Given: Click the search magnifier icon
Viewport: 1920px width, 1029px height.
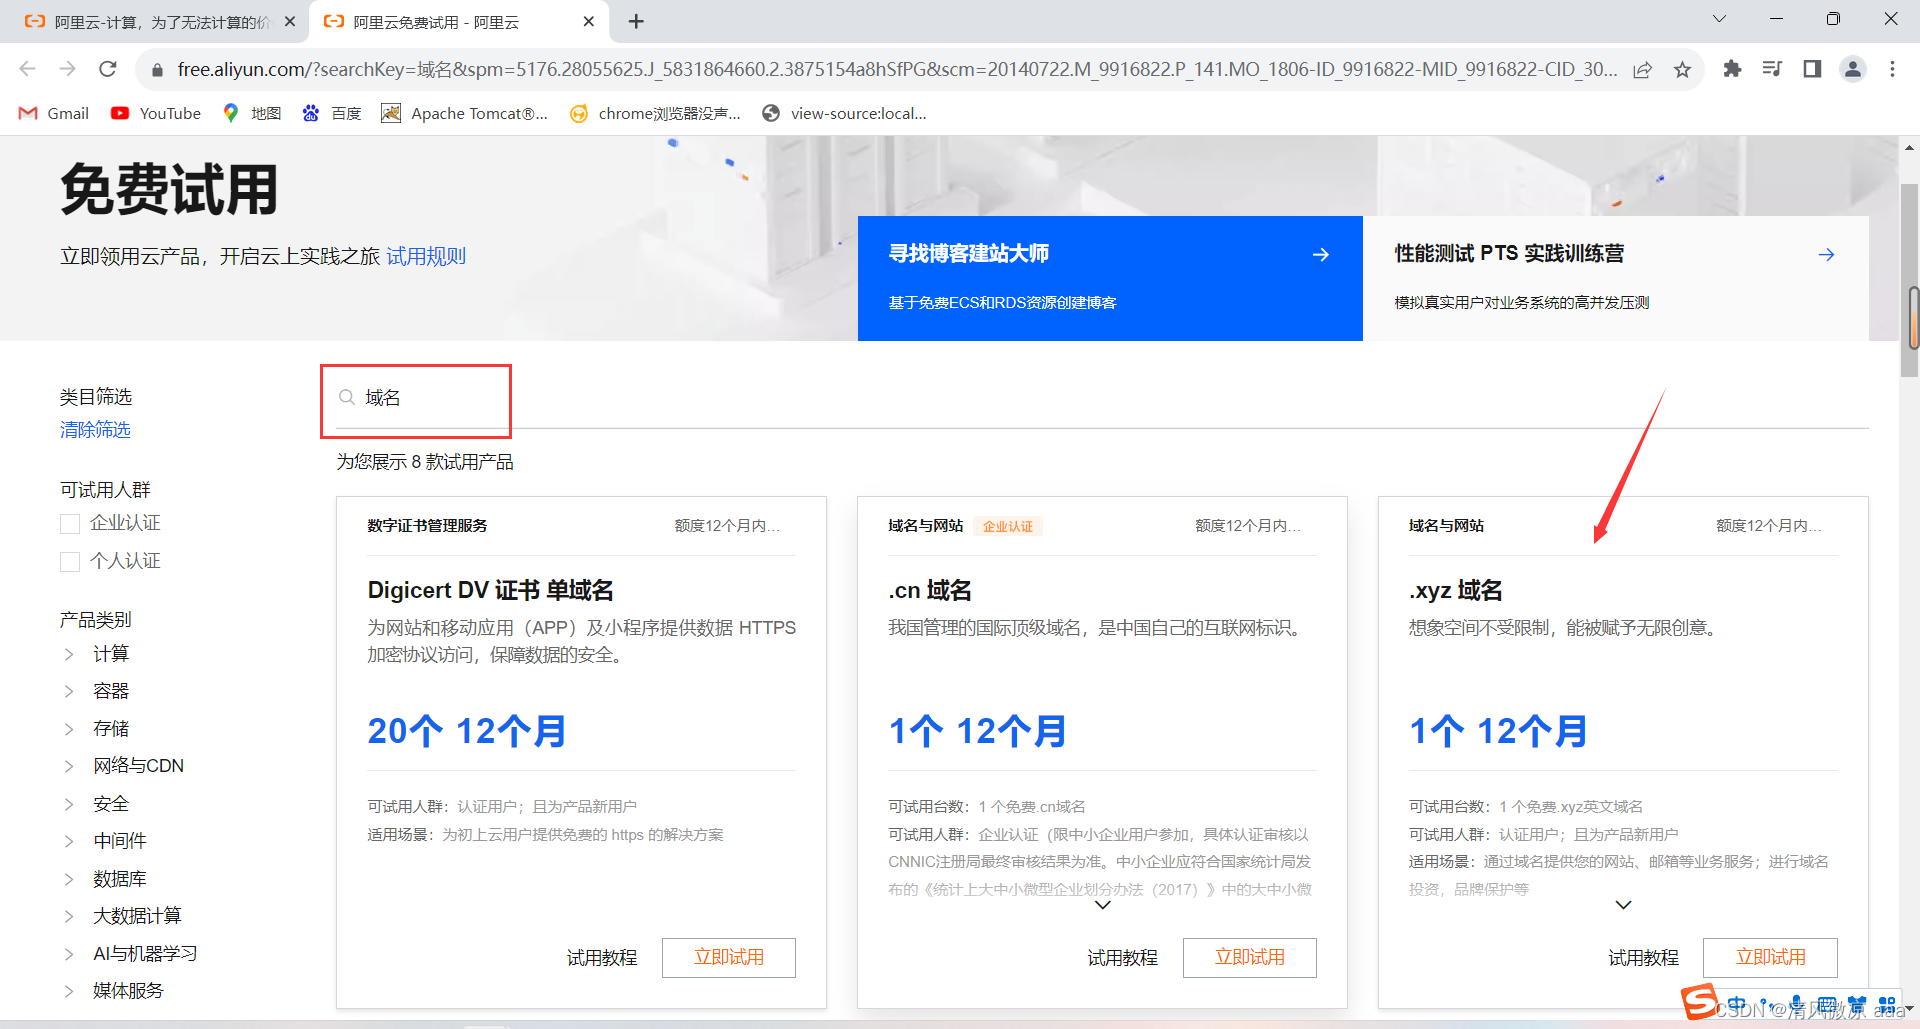Looking at the screenshot, I should click(x=347, y=397).
